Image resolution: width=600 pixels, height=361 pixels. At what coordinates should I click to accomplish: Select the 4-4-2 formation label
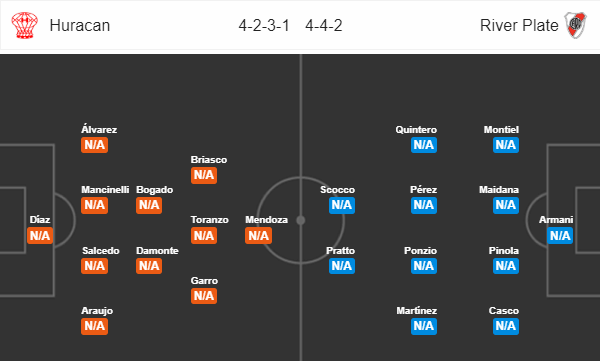point(324,26)
